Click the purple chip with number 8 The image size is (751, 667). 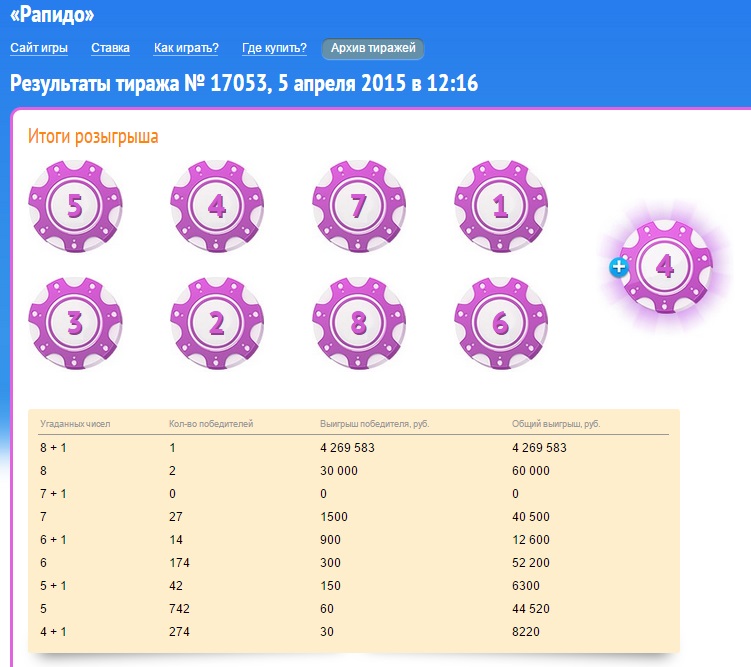(359, 324)
